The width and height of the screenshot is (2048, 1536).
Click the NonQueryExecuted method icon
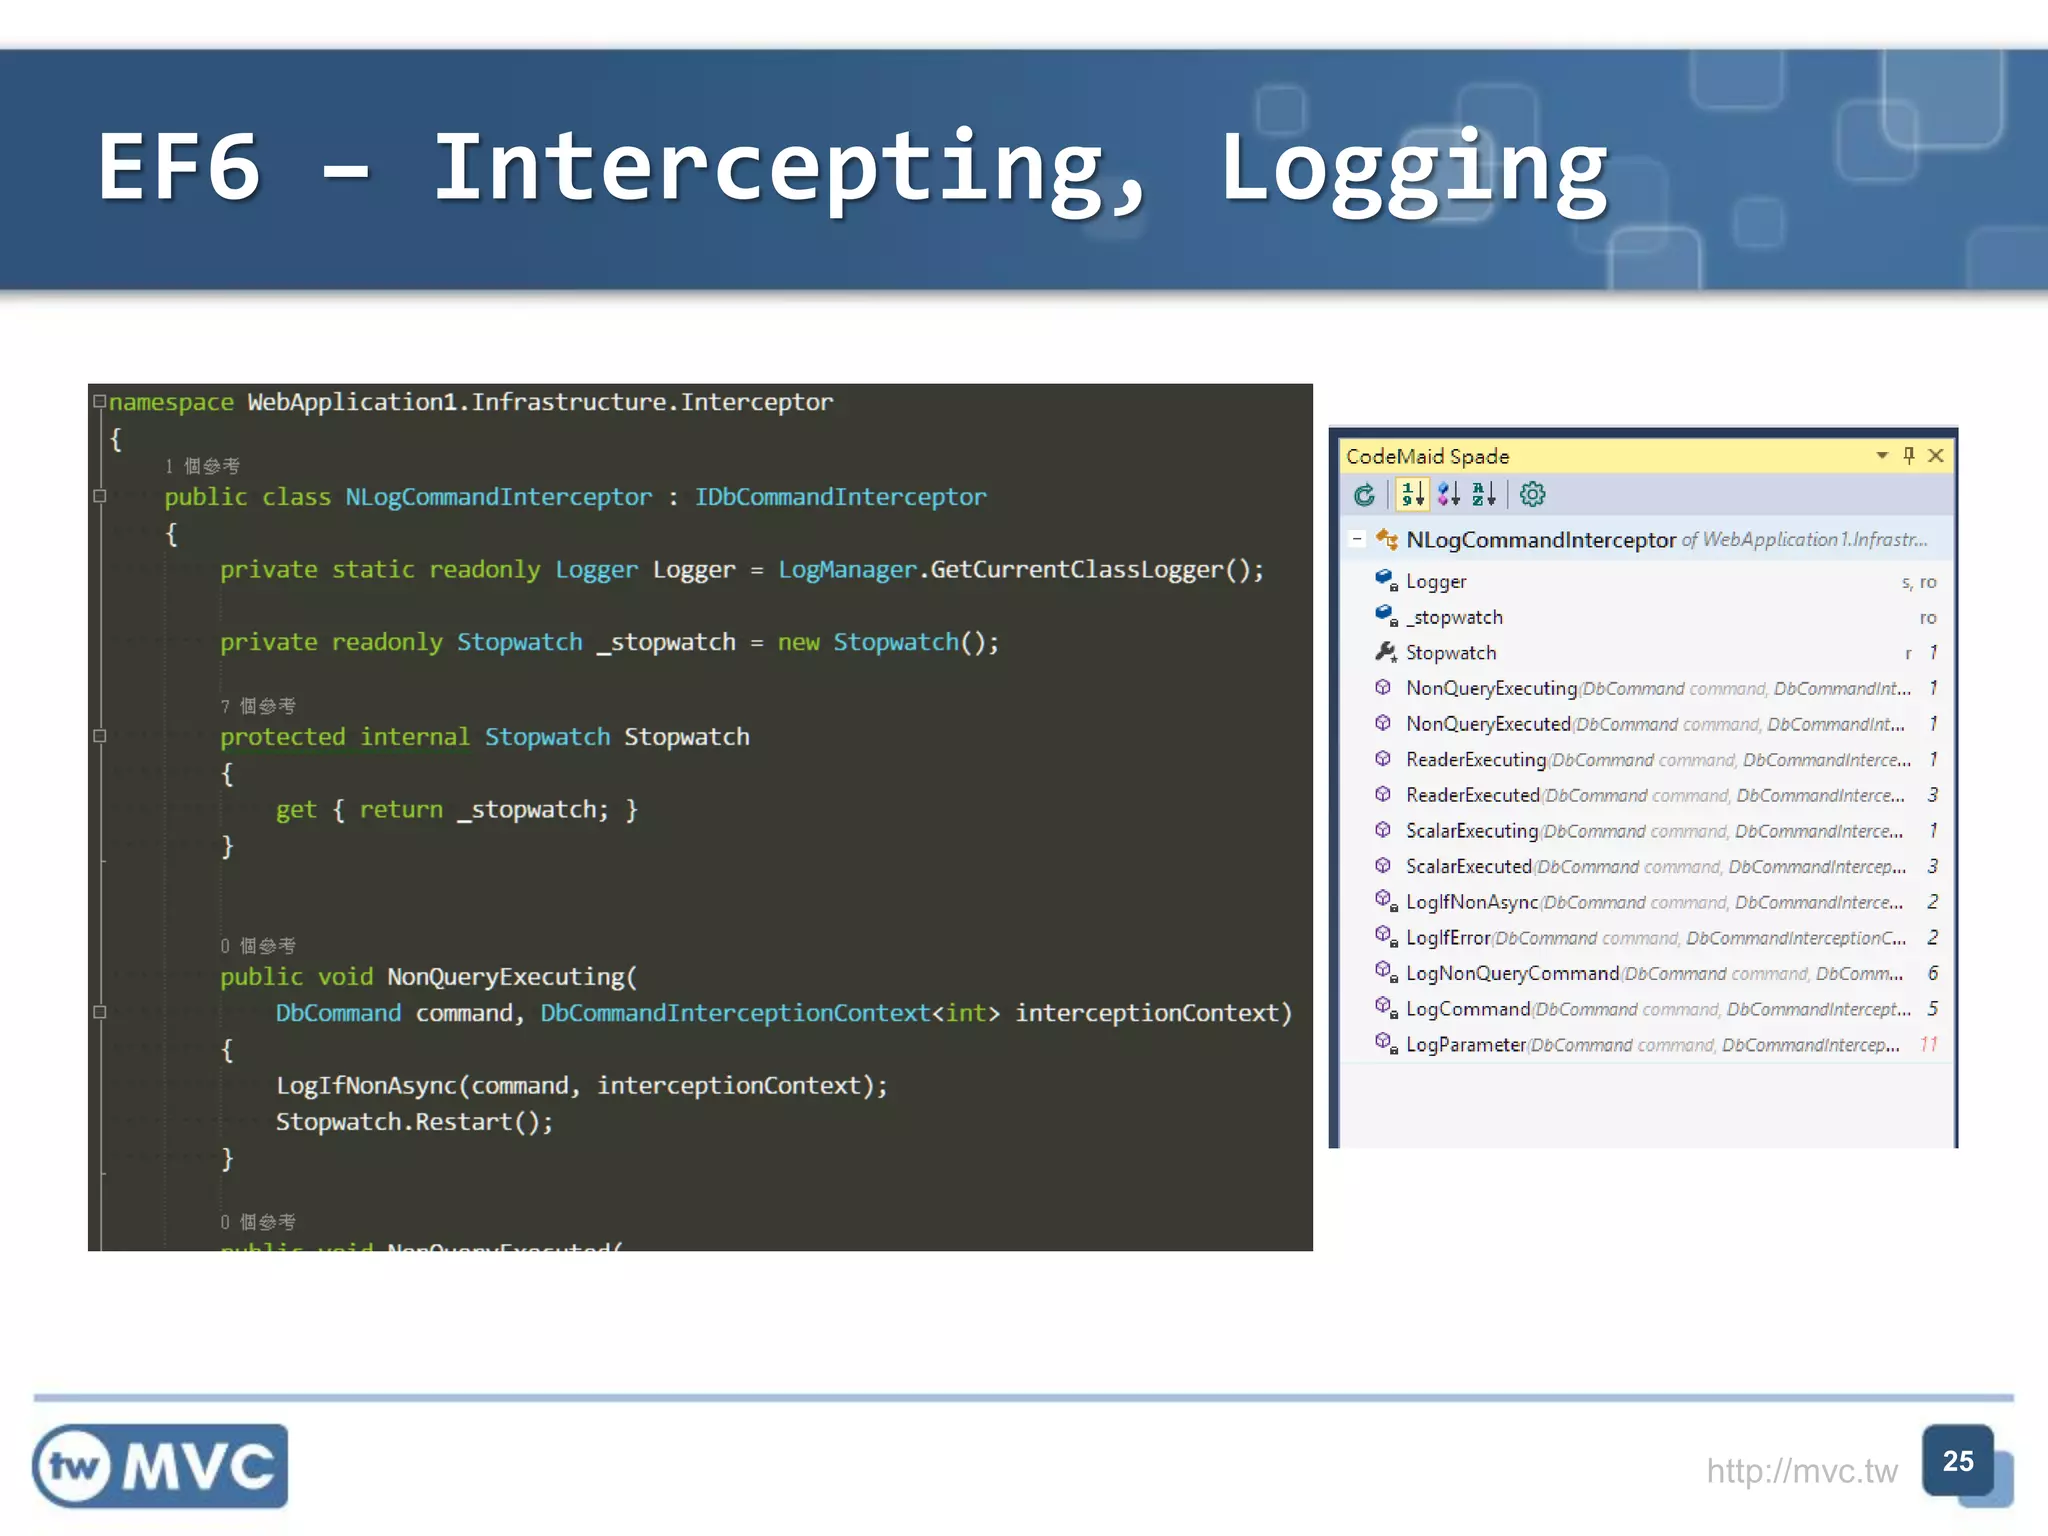(x=1383, y=723)
